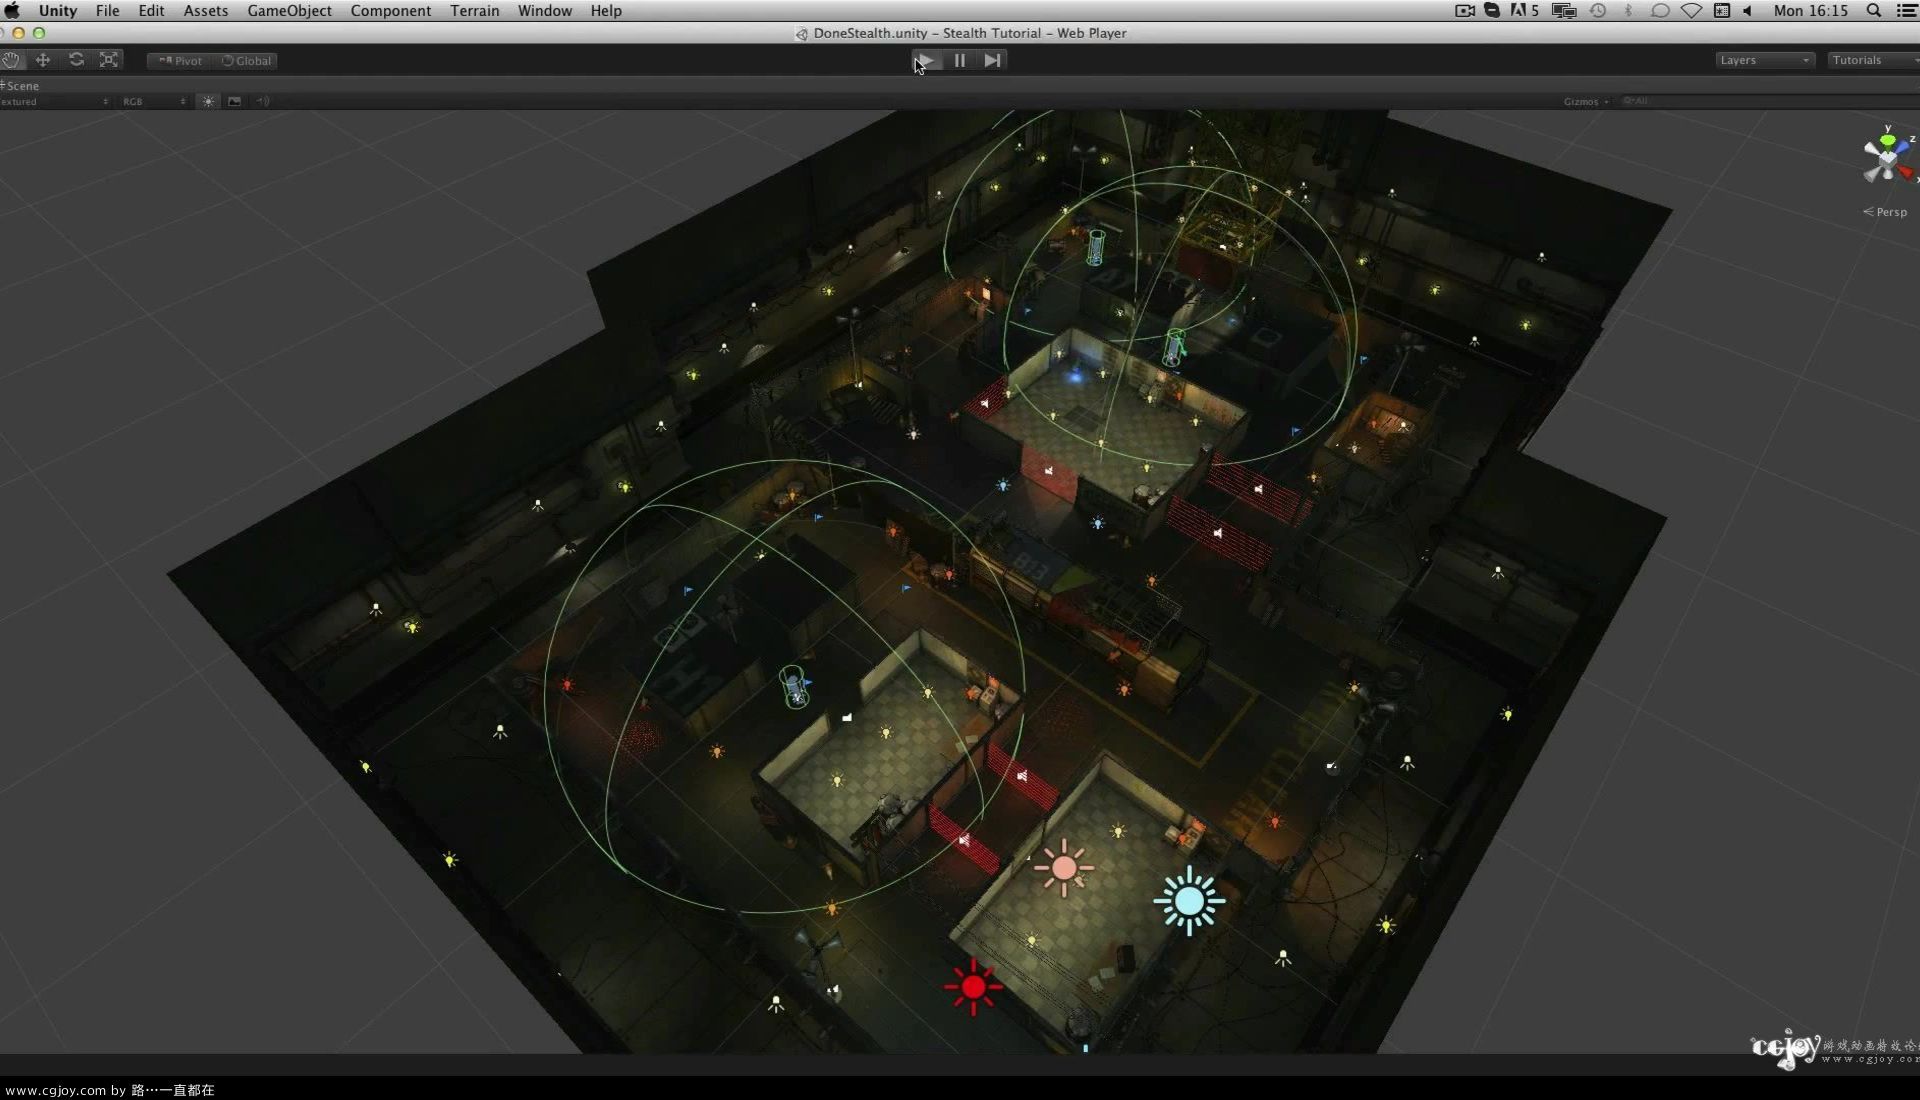Toggle Global/Local handle rotation

tap(246, 61)
